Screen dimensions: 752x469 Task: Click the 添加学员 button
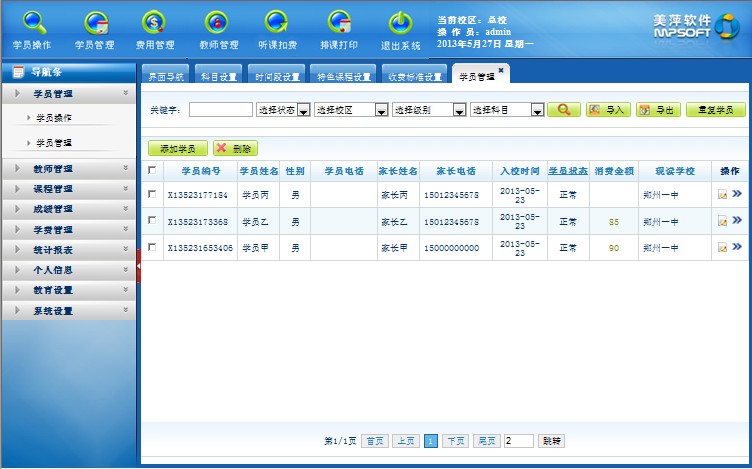[177, 148]
